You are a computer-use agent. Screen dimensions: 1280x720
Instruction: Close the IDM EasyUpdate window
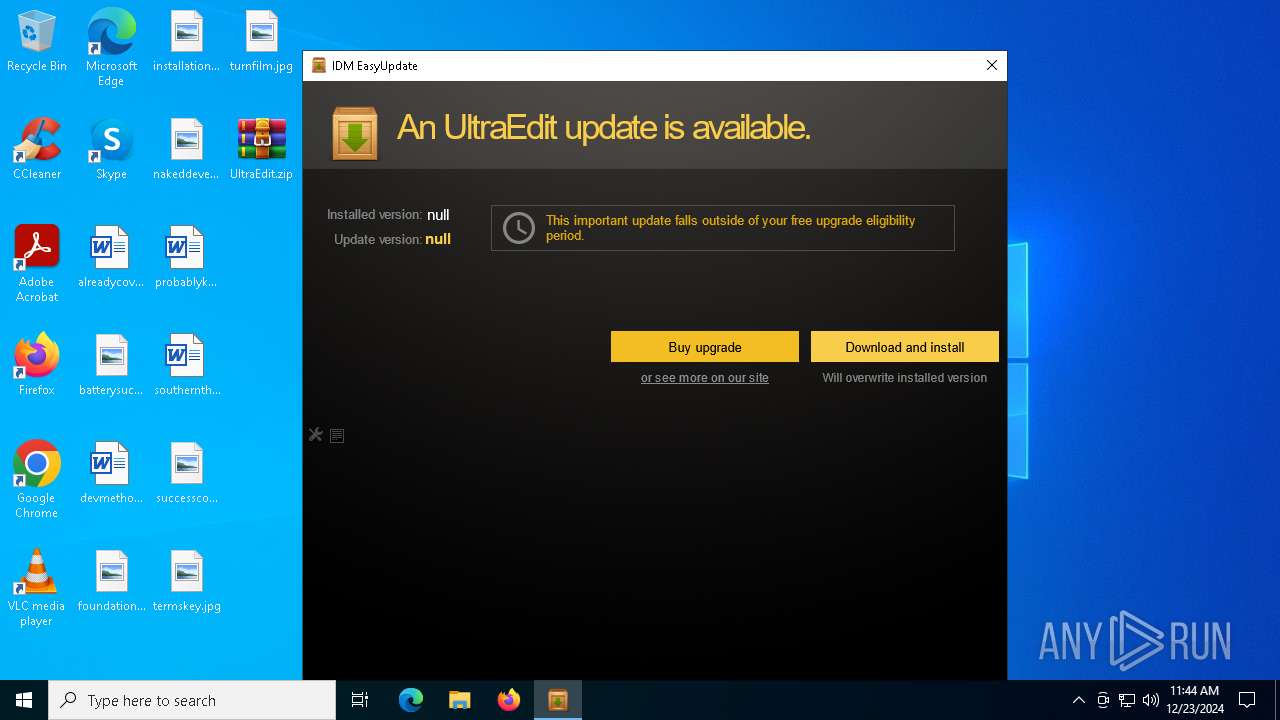click(992, 65)
